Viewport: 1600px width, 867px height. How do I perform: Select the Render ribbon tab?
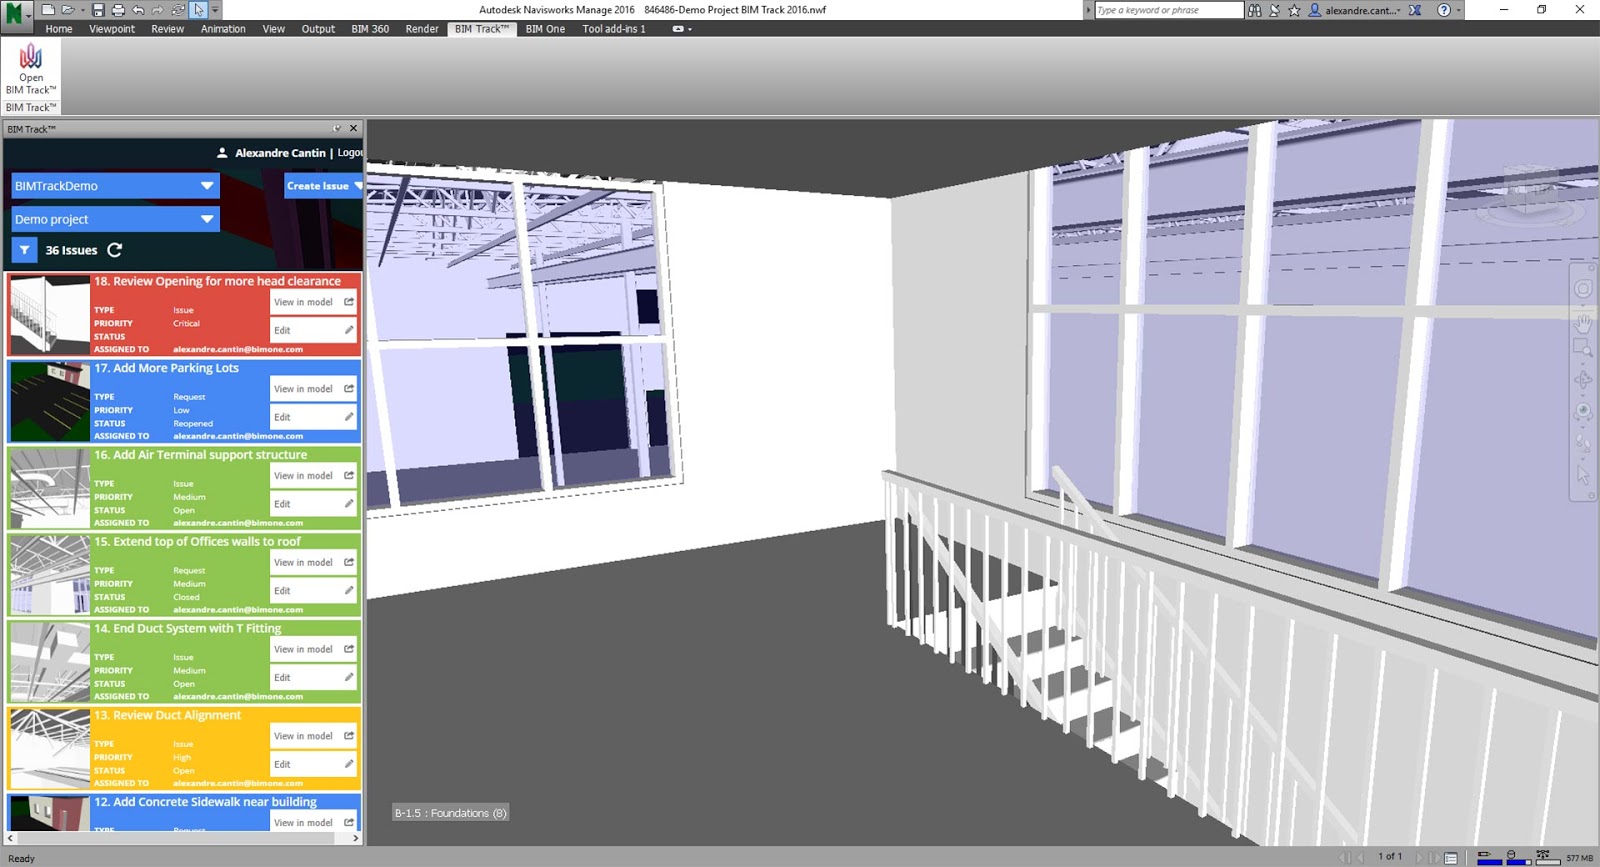coord(422,29)
